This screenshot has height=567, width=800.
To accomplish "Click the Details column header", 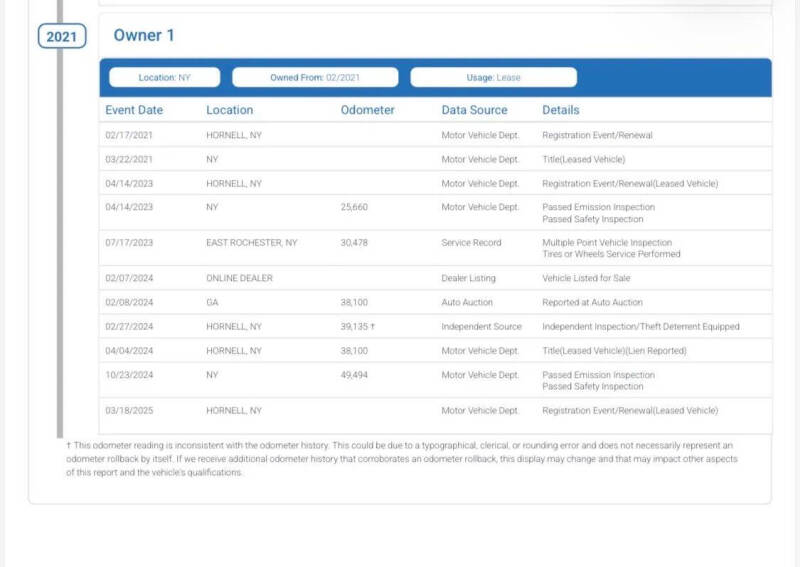I will (x=560, y=110).
